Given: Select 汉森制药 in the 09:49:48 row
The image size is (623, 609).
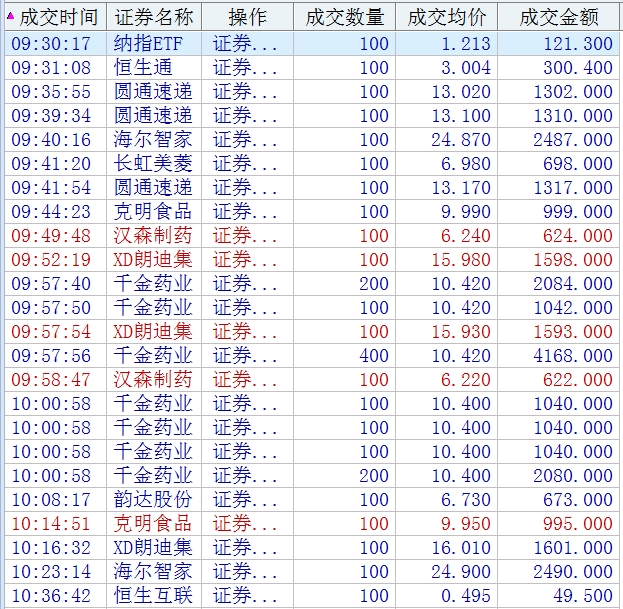Looking at the screenshot, I should click(x=153, y=236).
